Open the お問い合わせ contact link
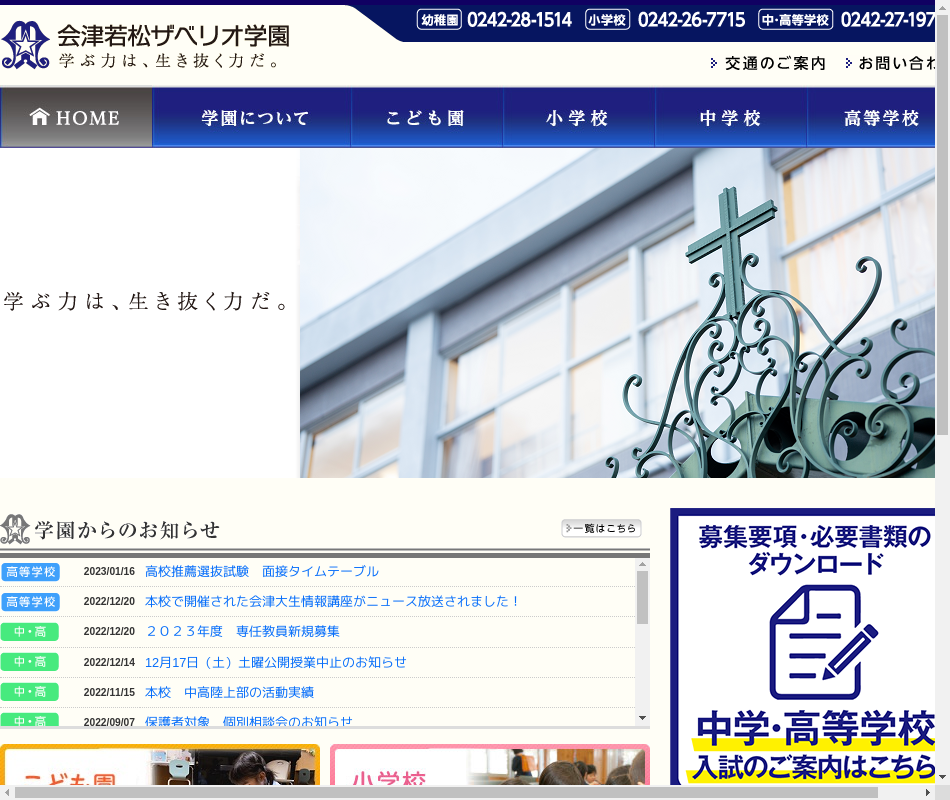Screen dimensions: 950x800 click(892, 63)
